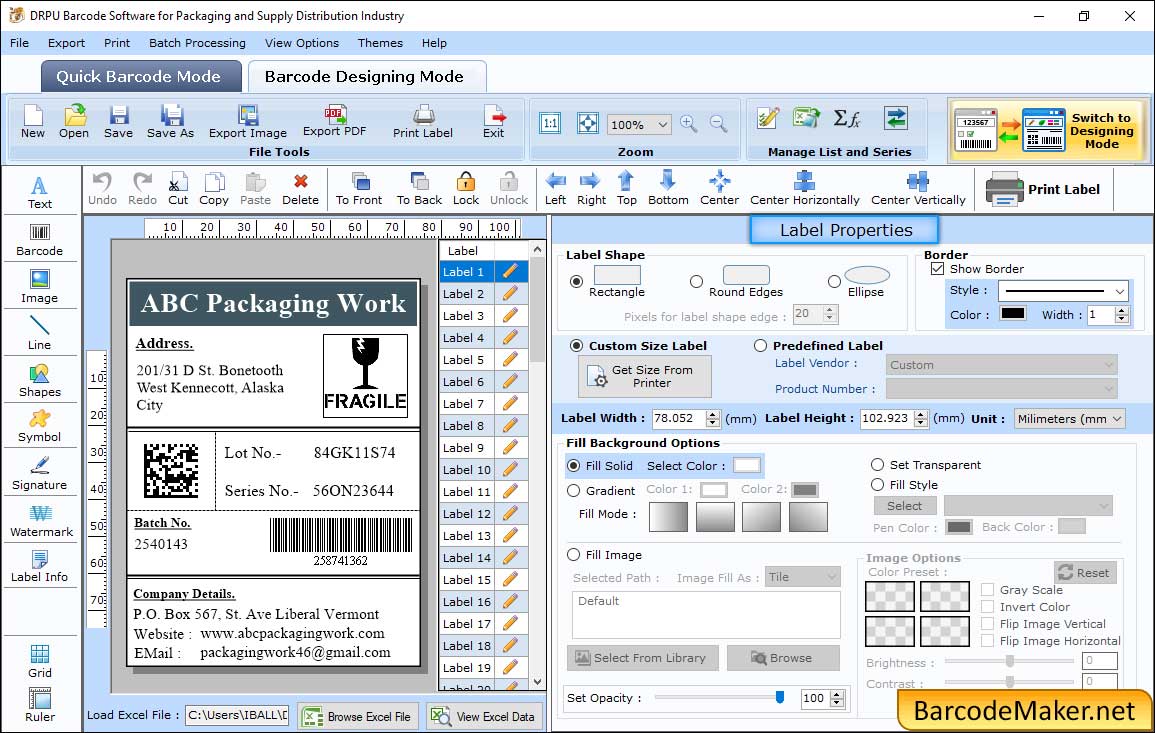This screenshot has height=733, width=1155.
Task: Select Label 5 row in list
Action: tap(483, 360)
